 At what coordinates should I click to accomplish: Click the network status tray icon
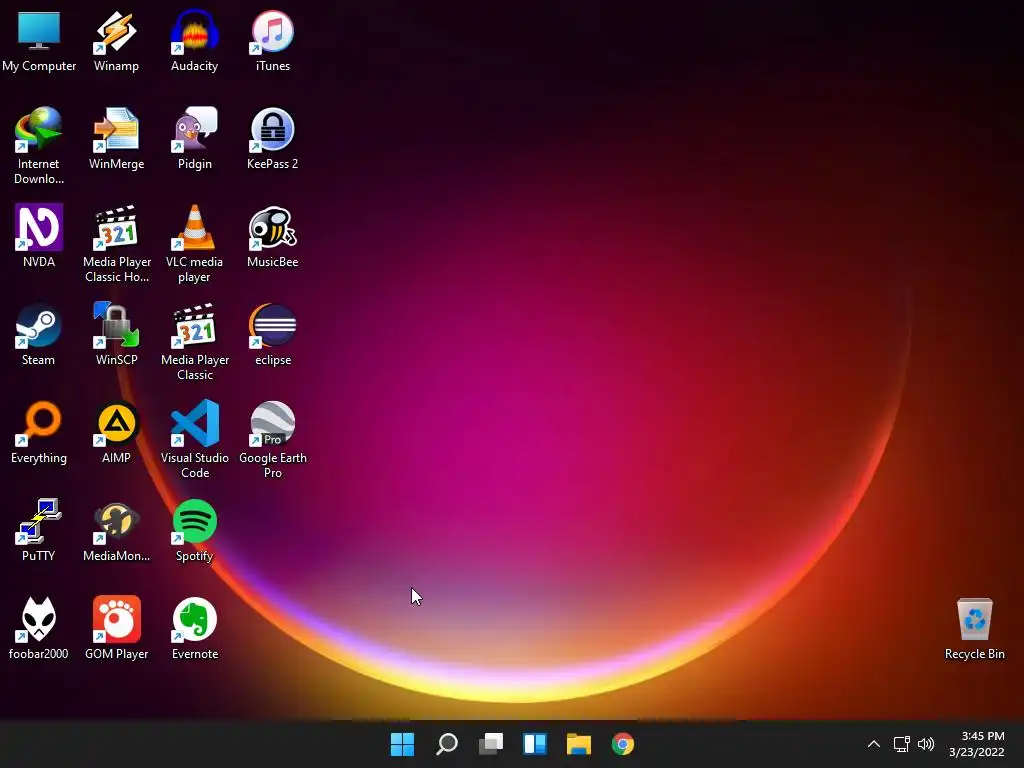pyautogui.click(x=902, y=744)
